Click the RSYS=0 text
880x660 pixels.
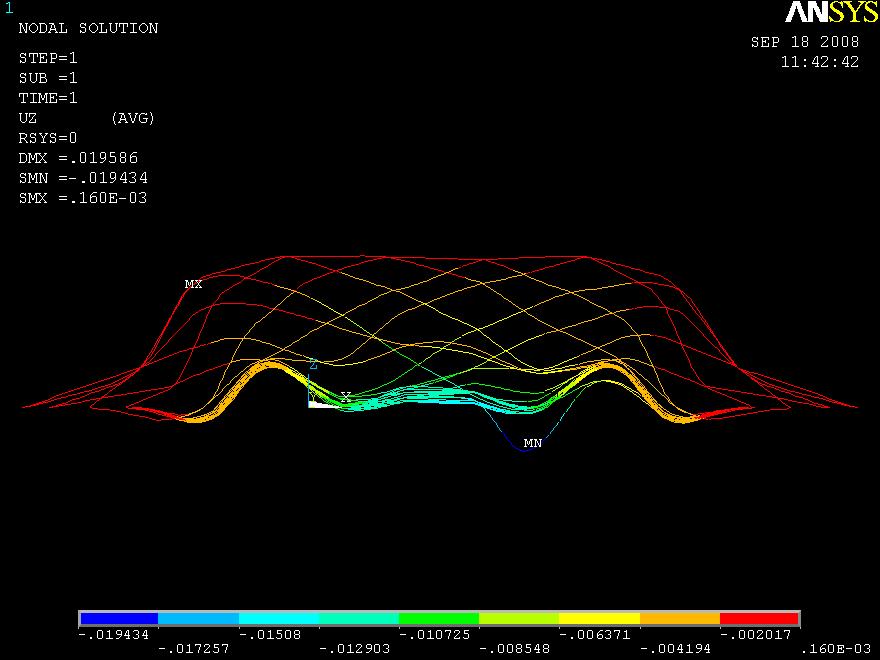pyautogui.click(x=48, y=138)
